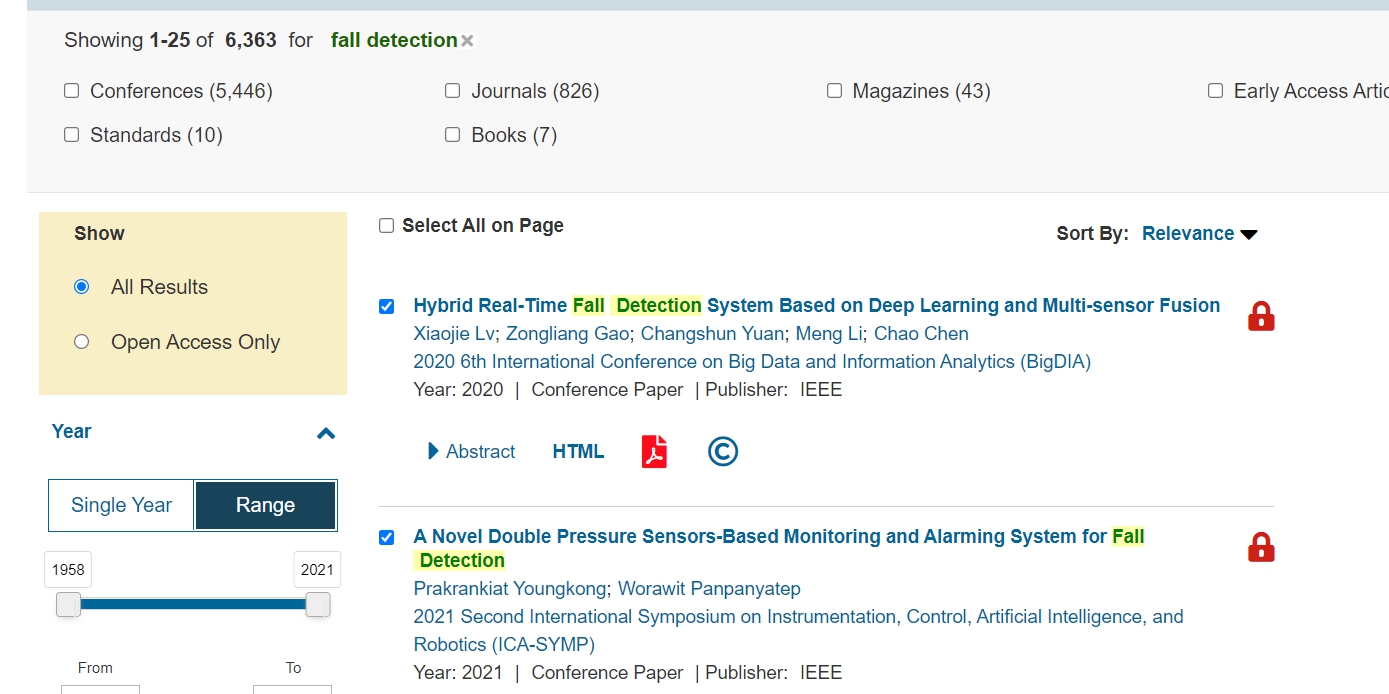This screenshot has width=1389, height=694.
Task: Collapse the Year filter section
Action: click(325, 433)
